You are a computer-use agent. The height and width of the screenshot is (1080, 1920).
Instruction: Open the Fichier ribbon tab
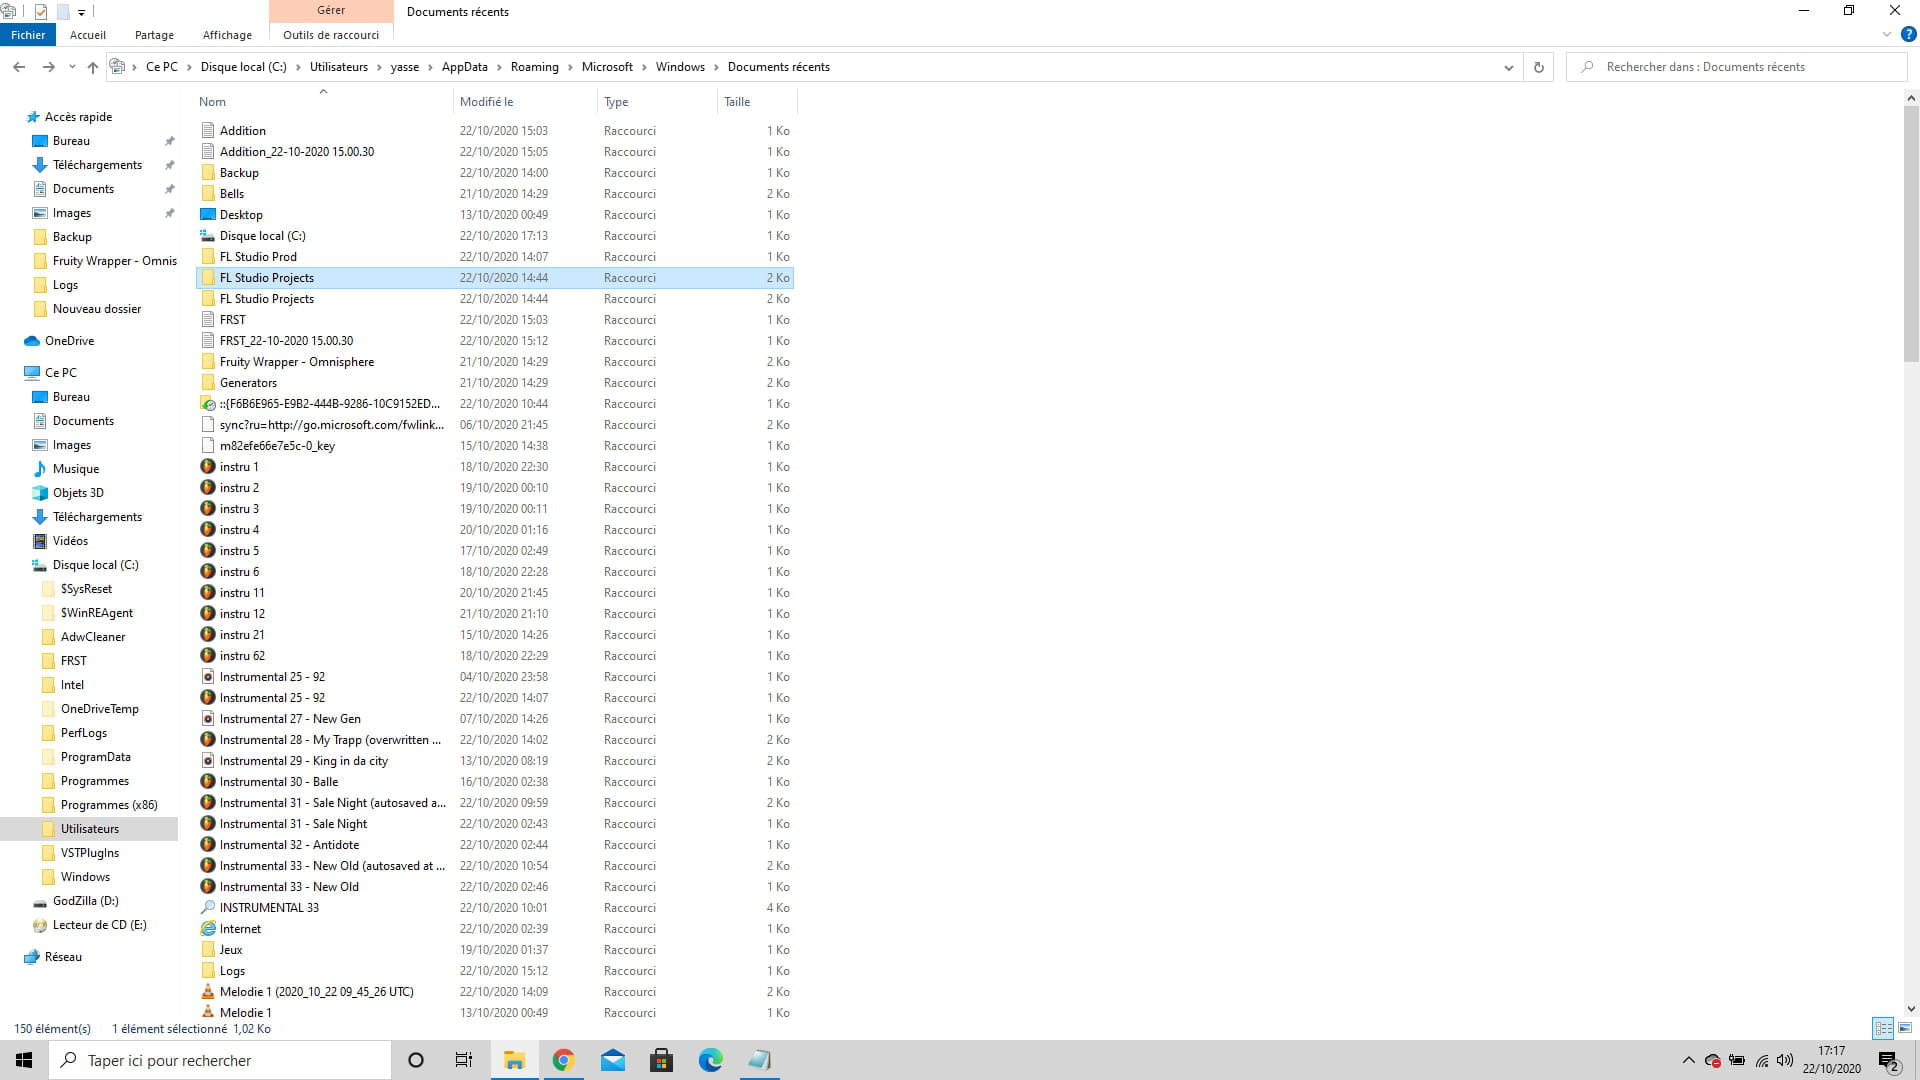click(x=28, y=35)
